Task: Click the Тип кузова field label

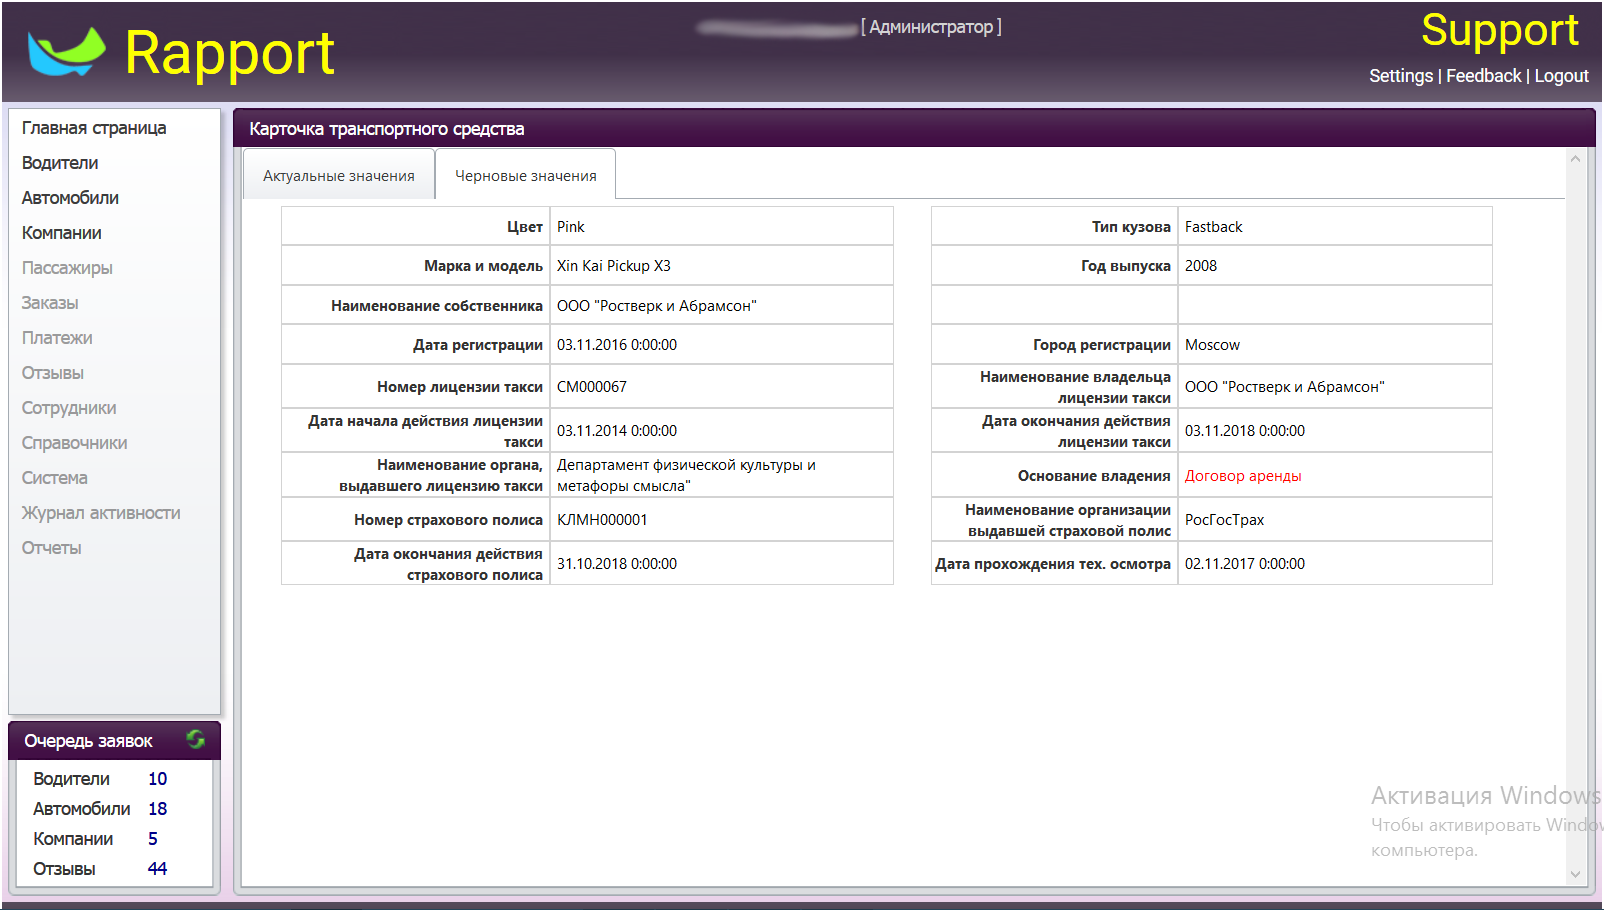Action: (1131, 227)
